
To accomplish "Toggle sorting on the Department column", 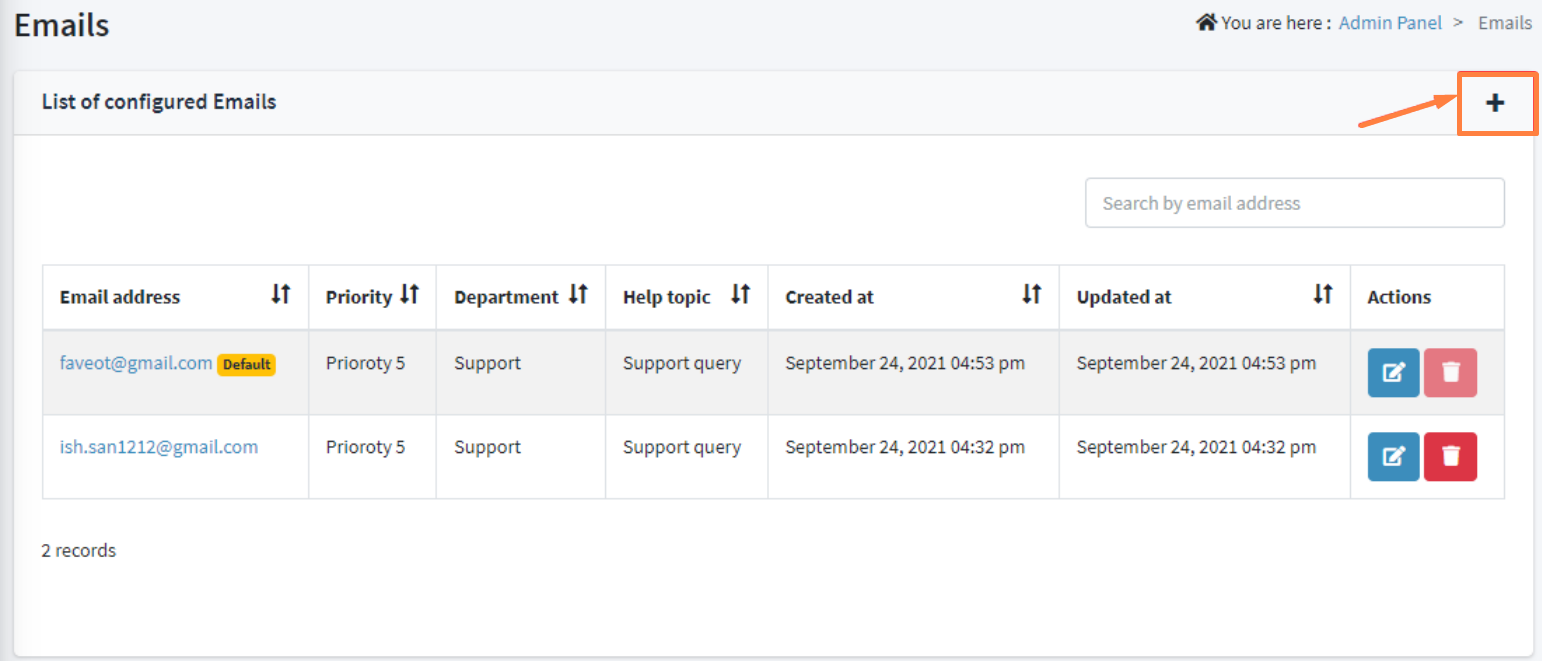I will [x=579, y=293].
